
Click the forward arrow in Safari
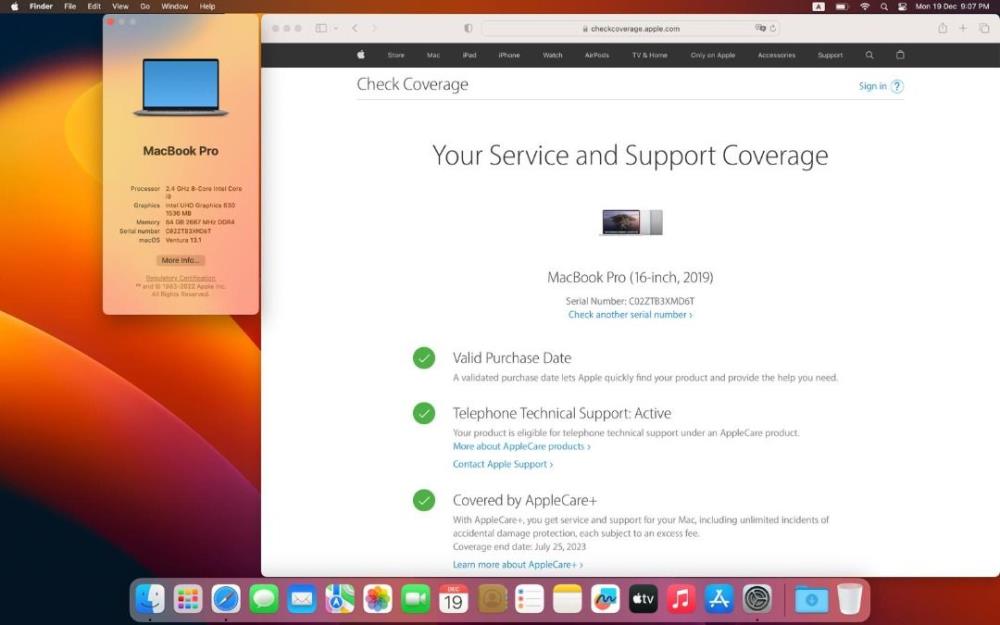click(x=374, y=28)
